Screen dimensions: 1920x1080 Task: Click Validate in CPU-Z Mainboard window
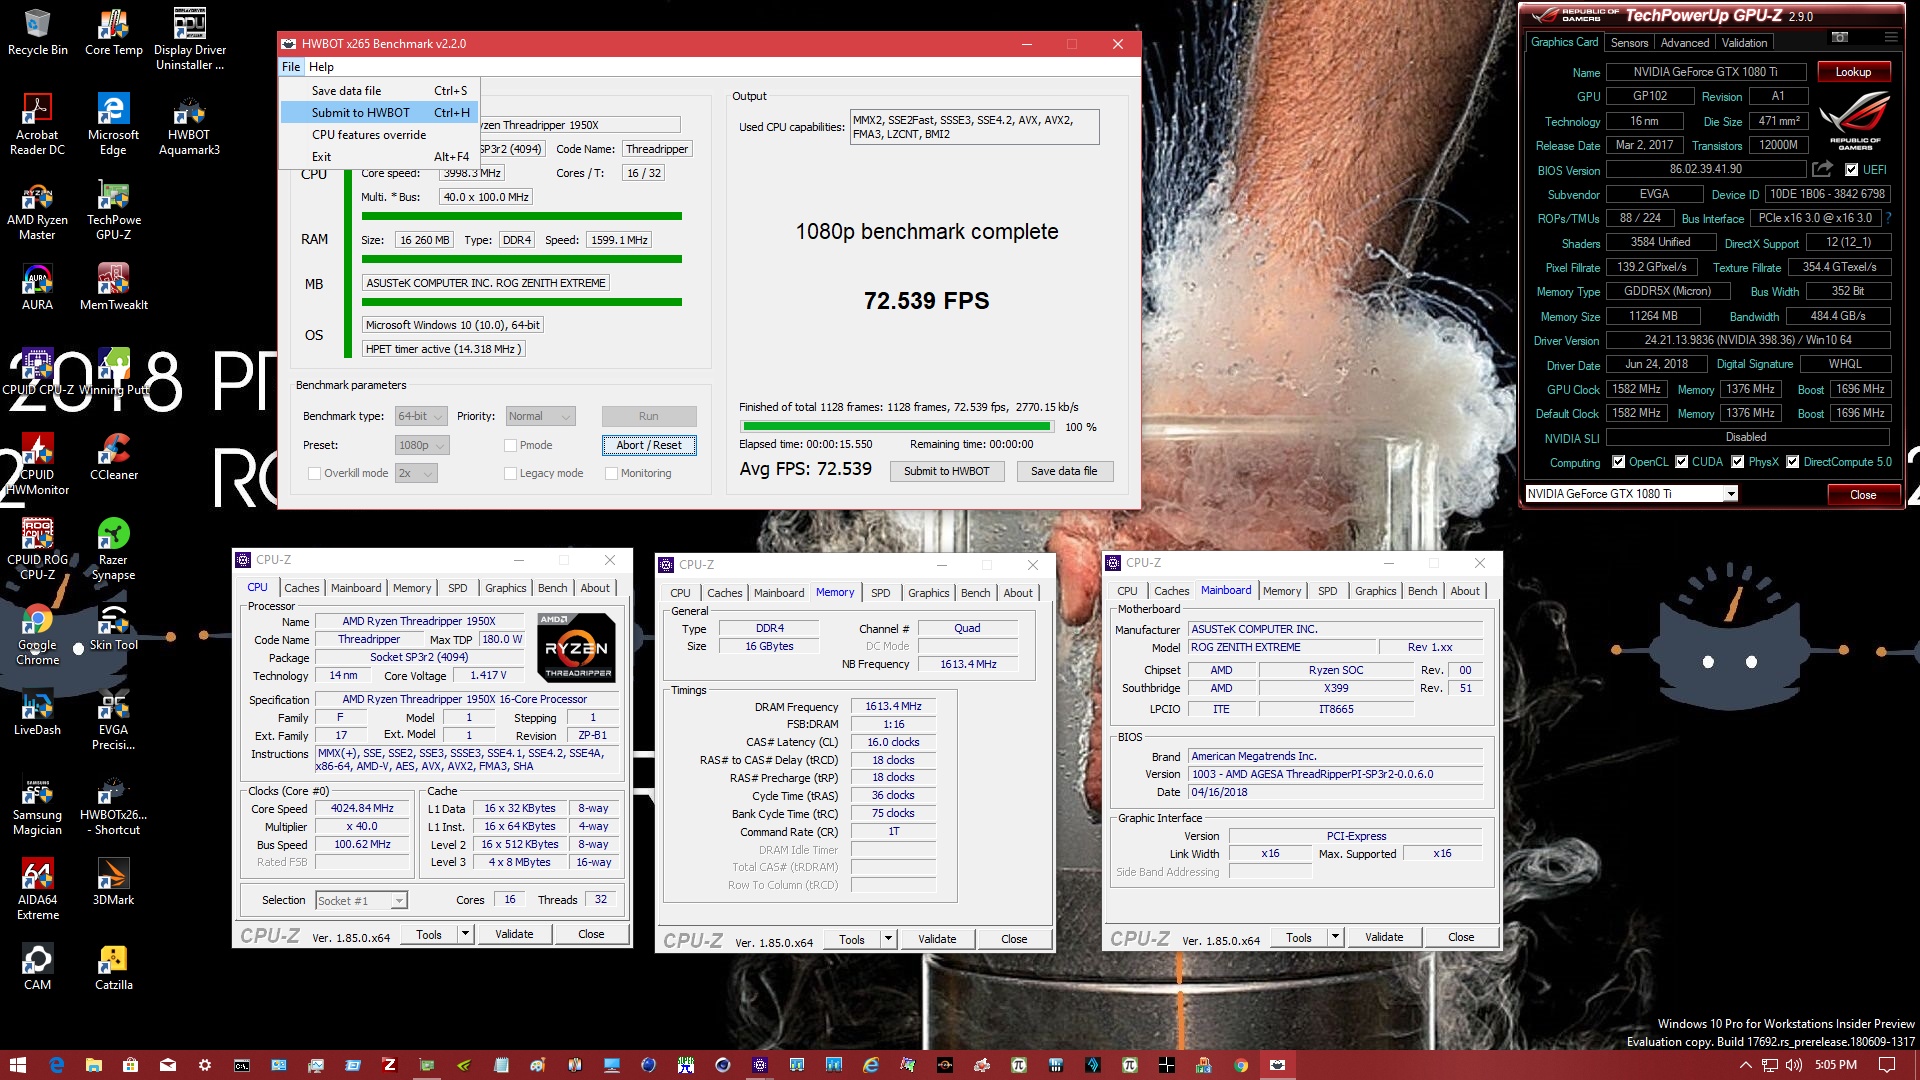point(1384,937)
